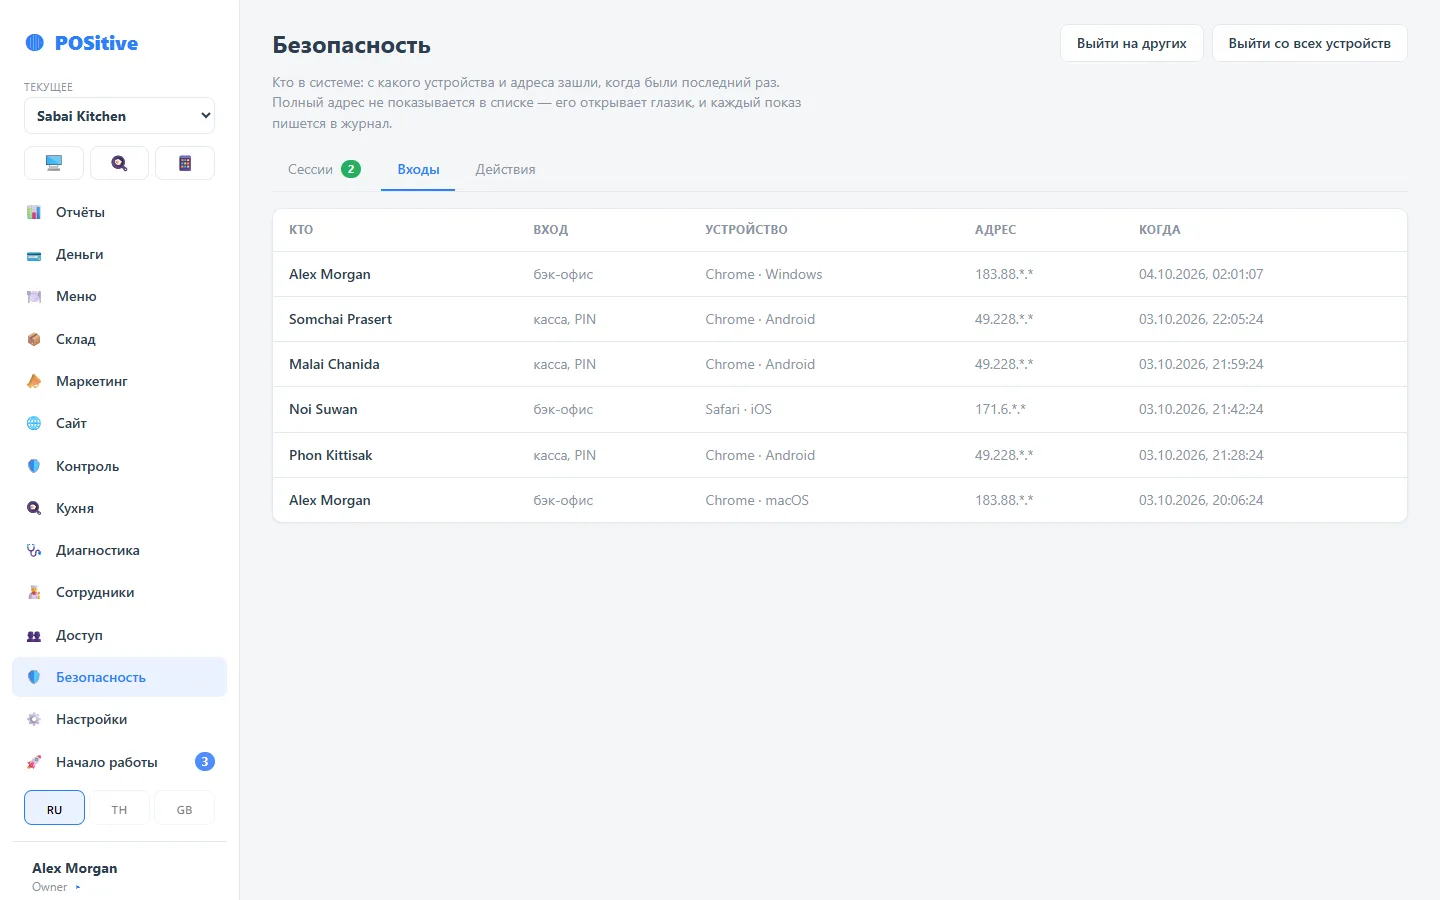Switch interface language to TH
The height and width of the screenshot is (900, 1440).
(119, 809)
